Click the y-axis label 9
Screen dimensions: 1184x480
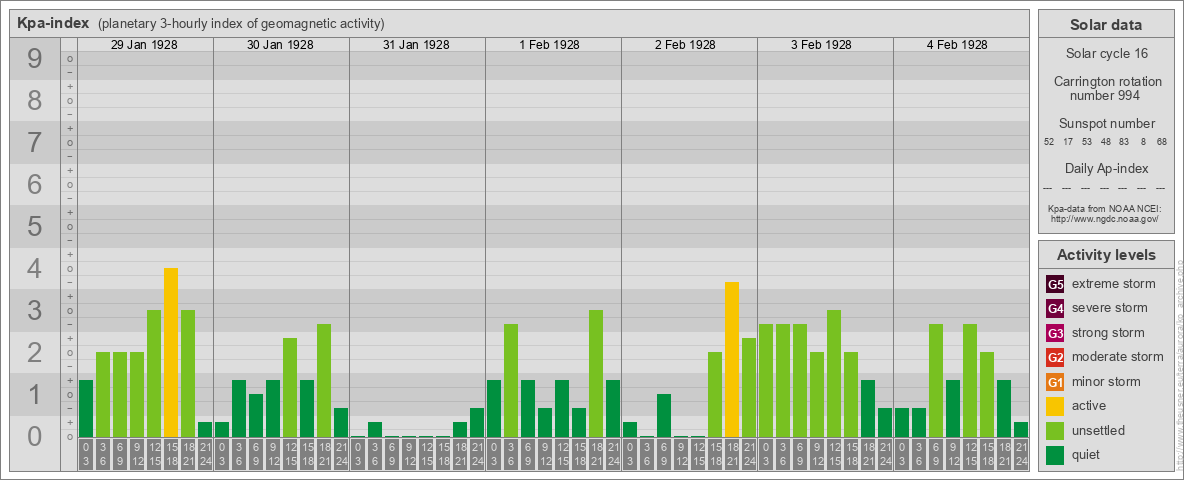point(34,59)
